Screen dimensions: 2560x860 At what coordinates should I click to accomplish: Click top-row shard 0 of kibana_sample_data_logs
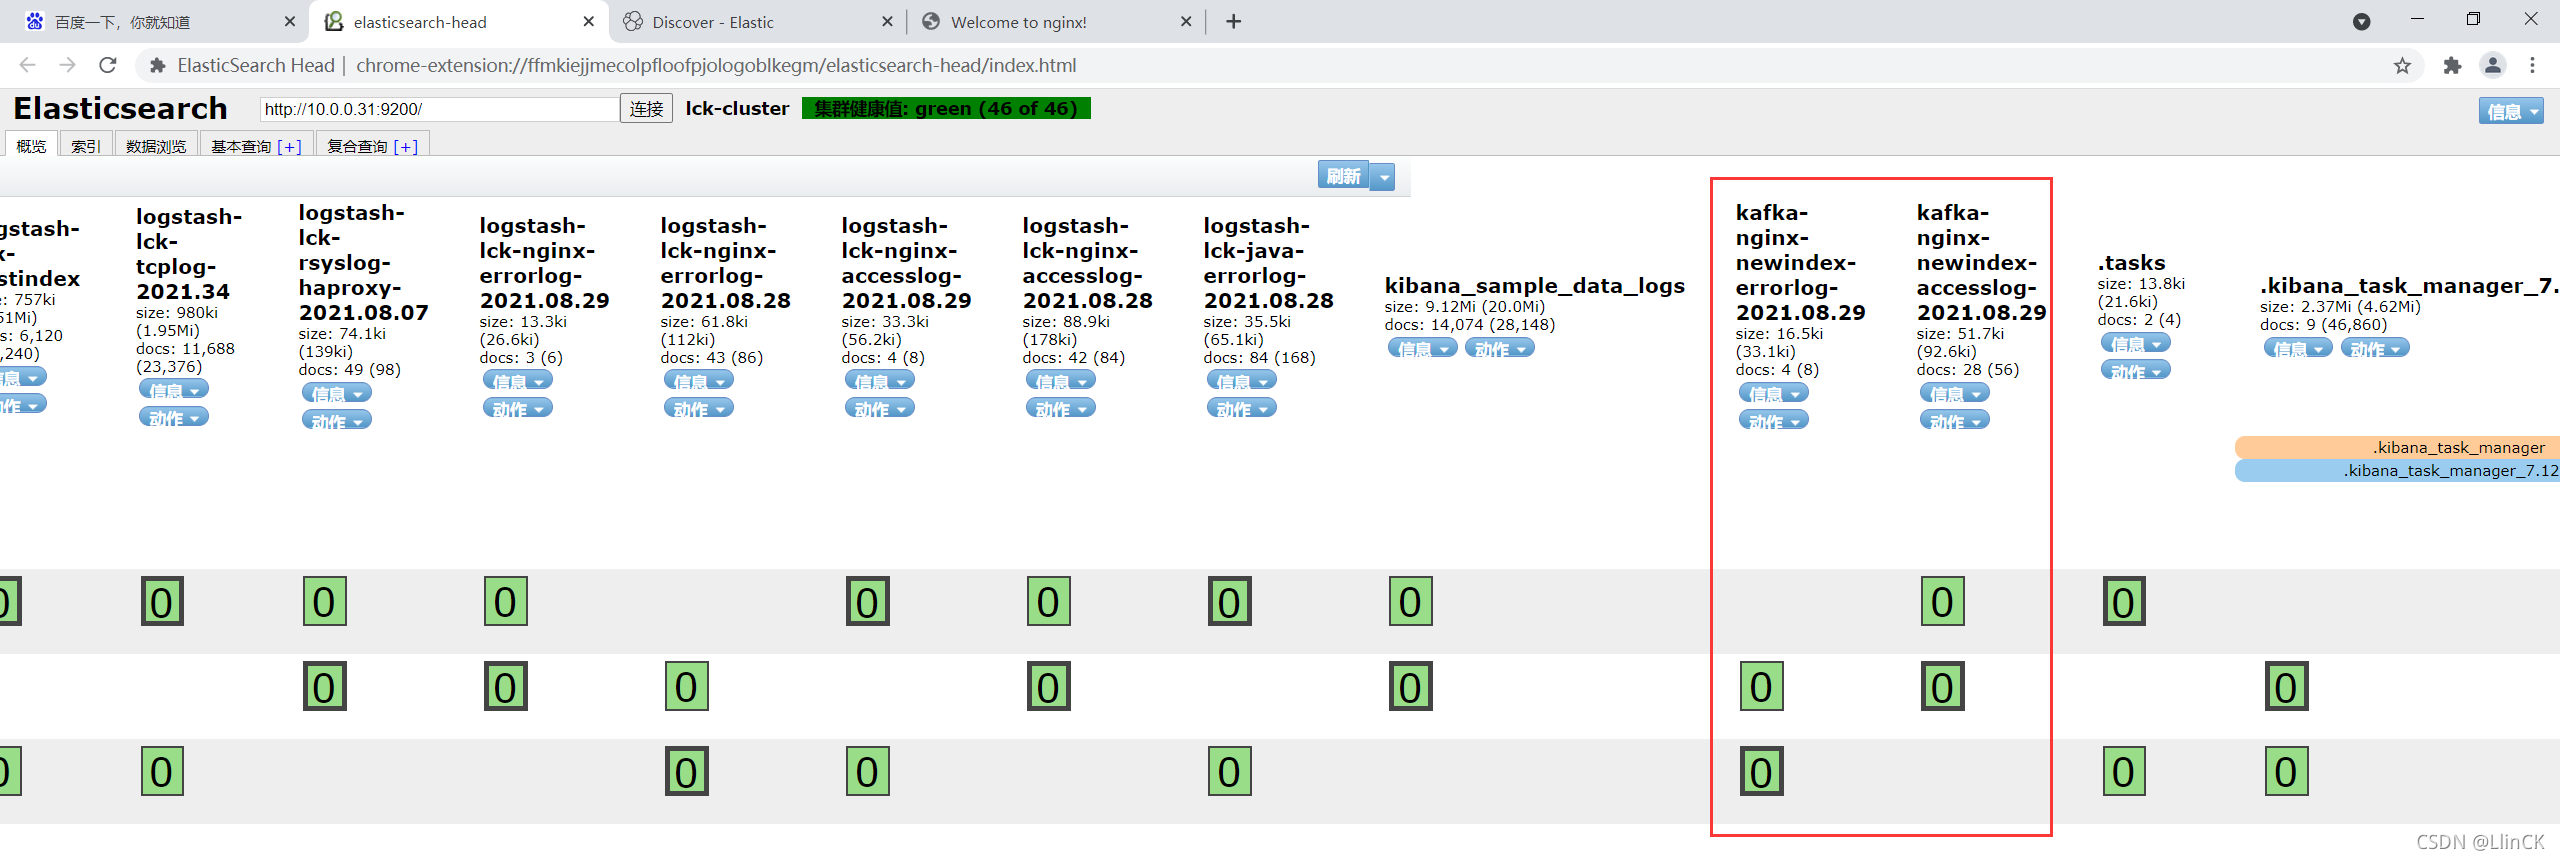pos(1411,601)
